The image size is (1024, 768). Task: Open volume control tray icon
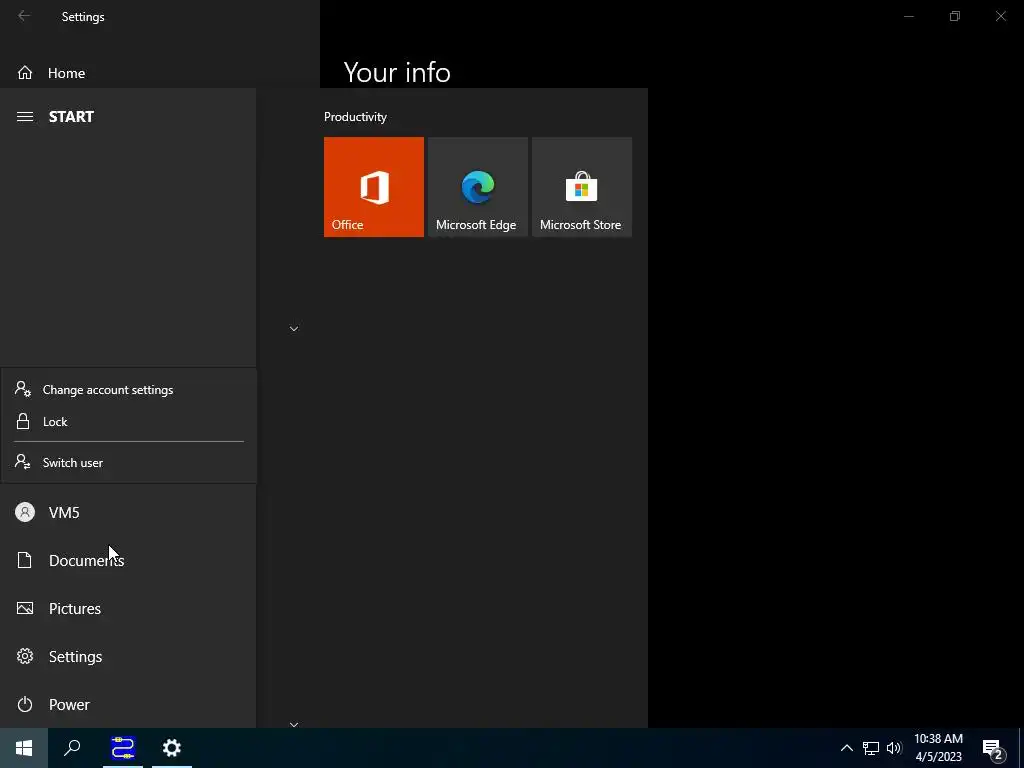coord(894,748)
